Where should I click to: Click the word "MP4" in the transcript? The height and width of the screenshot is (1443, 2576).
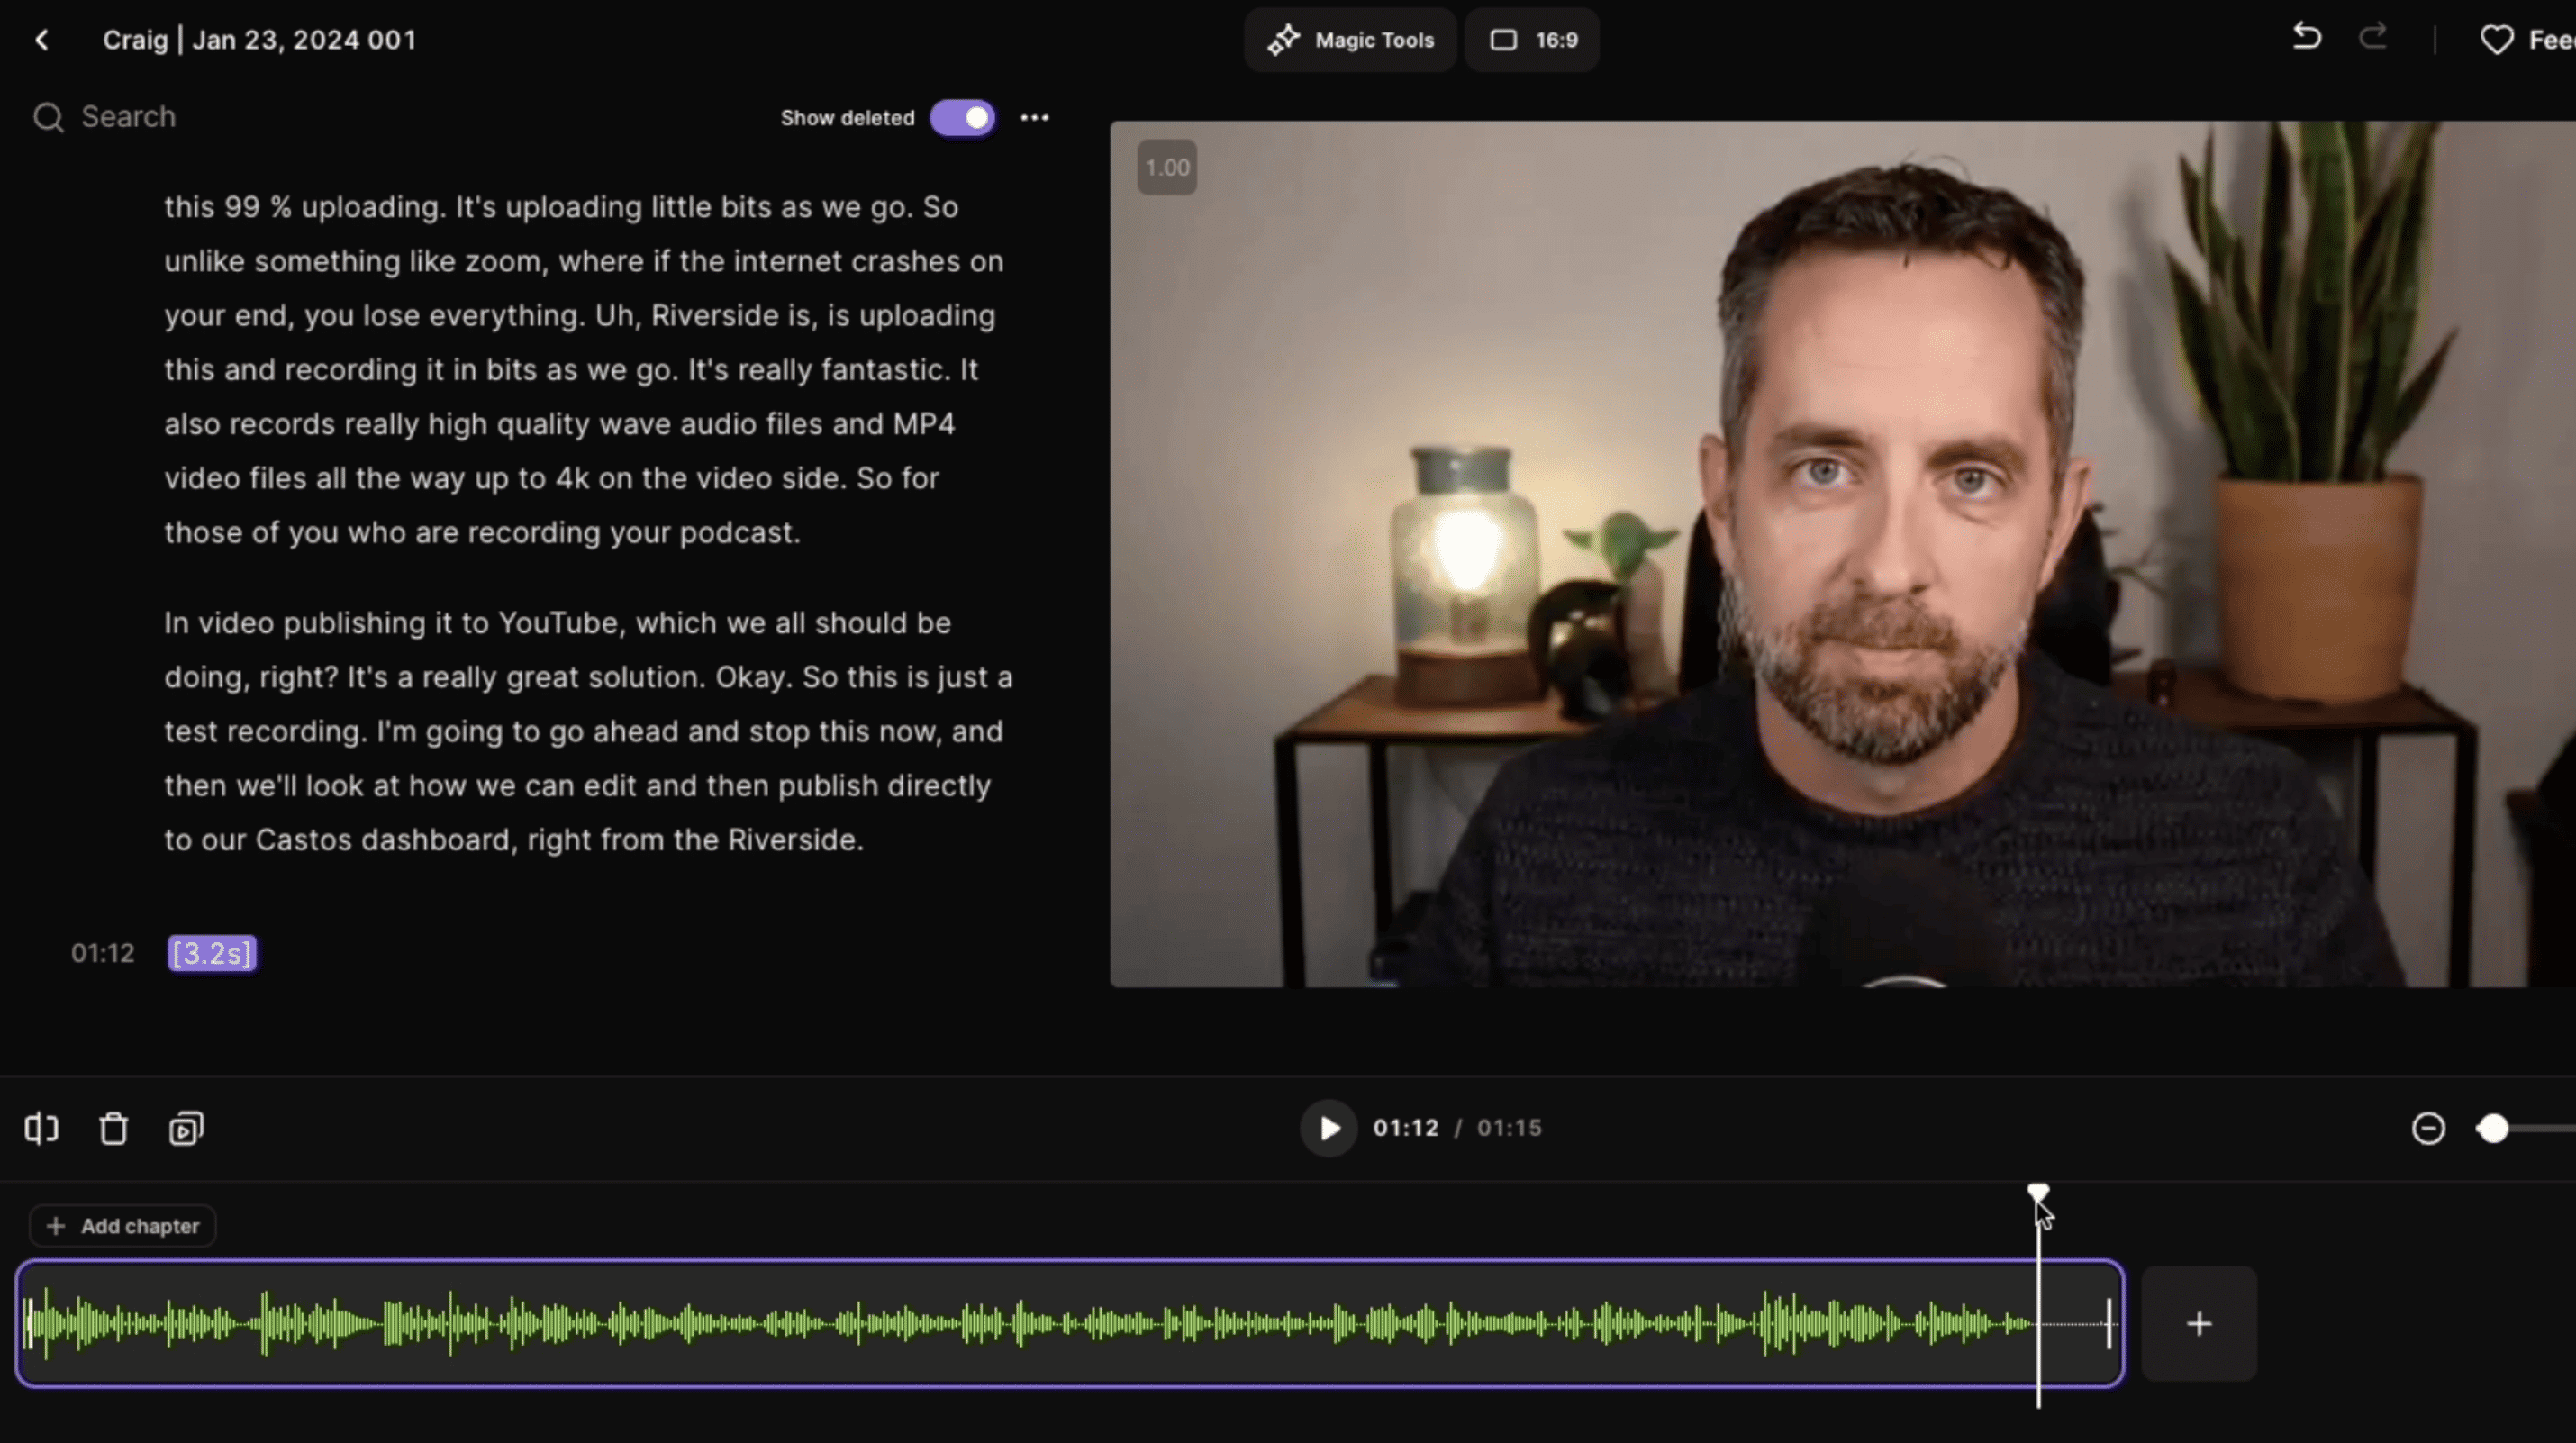[923, 424]
